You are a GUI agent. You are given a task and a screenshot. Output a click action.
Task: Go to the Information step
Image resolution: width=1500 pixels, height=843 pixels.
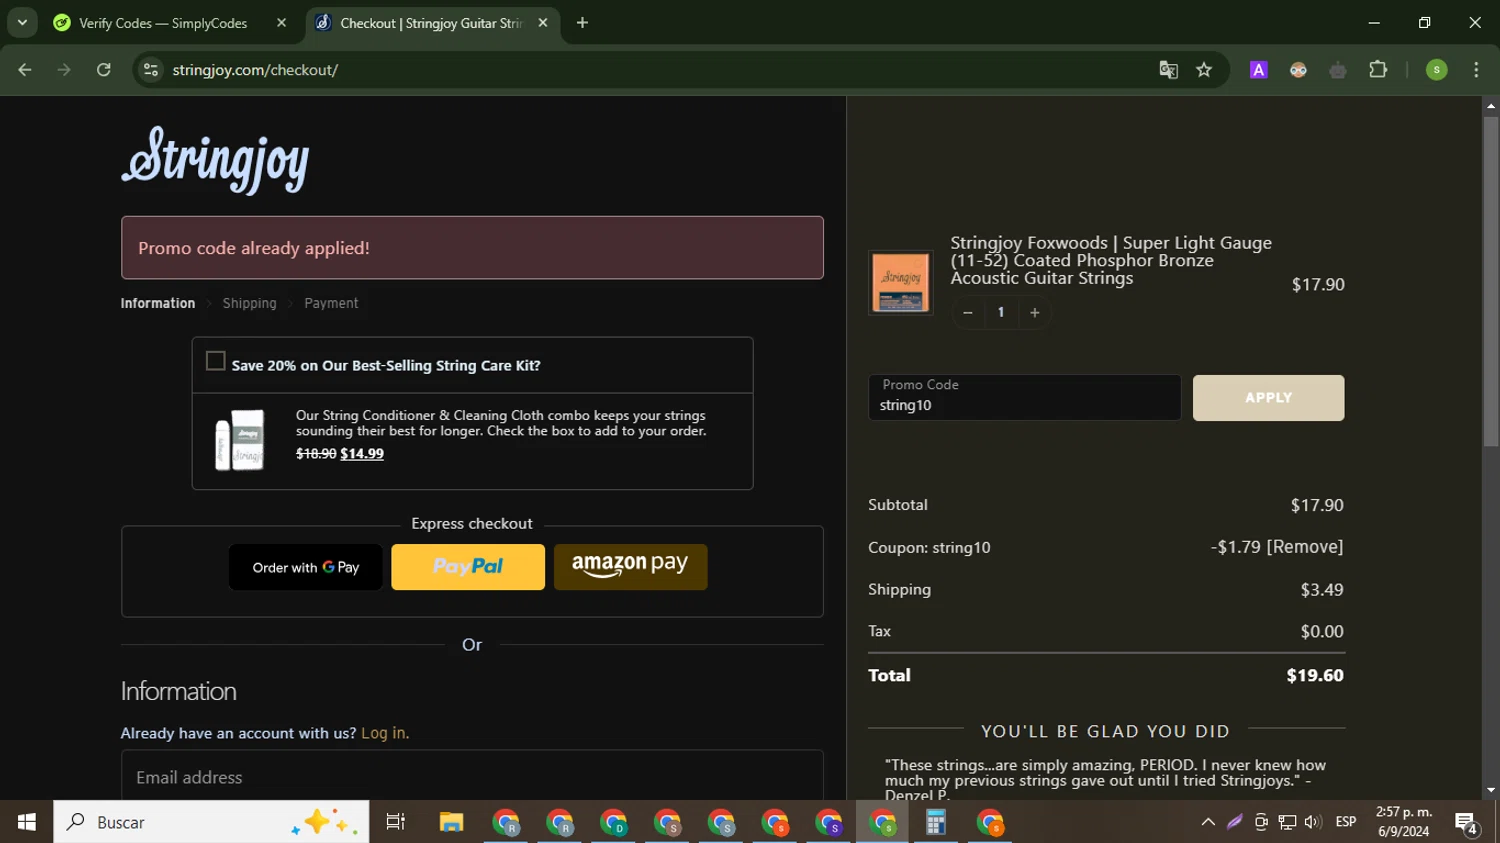(x=158, y=303)
